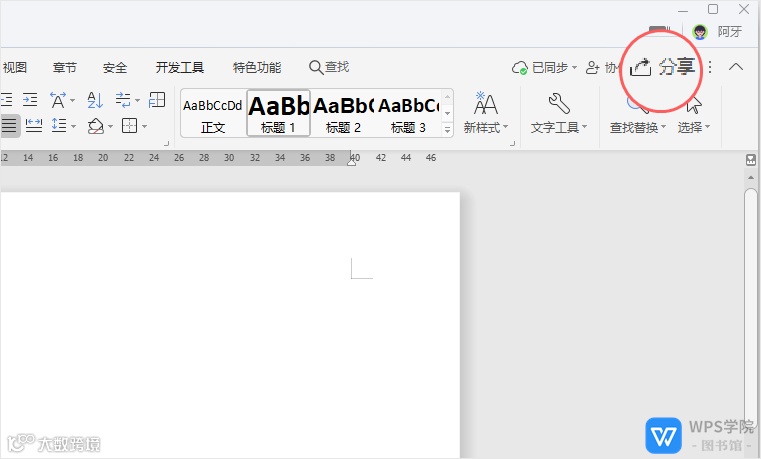761x459 pixels.
Task: Open the 文字工具 dropdown
Action: coord(559,128)
